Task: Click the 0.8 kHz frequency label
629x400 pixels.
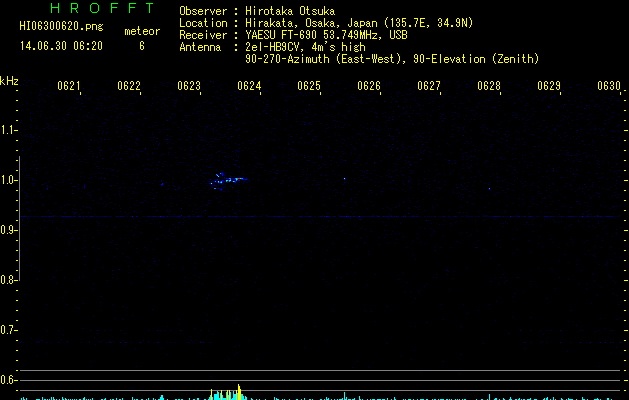Action: 8,280
